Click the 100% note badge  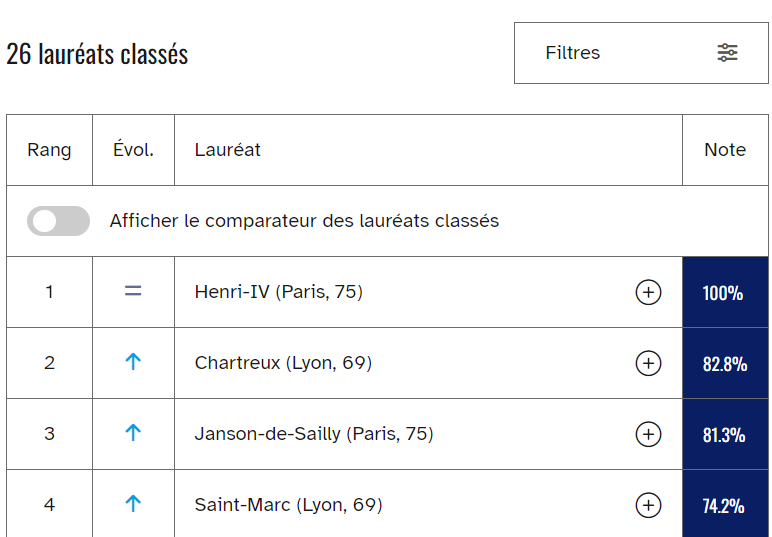pos(723,293)
